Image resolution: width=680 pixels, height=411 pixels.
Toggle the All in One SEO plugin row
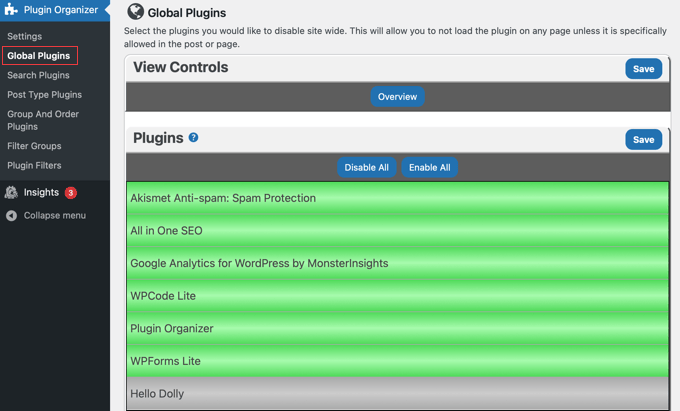[x=397, y=231]
